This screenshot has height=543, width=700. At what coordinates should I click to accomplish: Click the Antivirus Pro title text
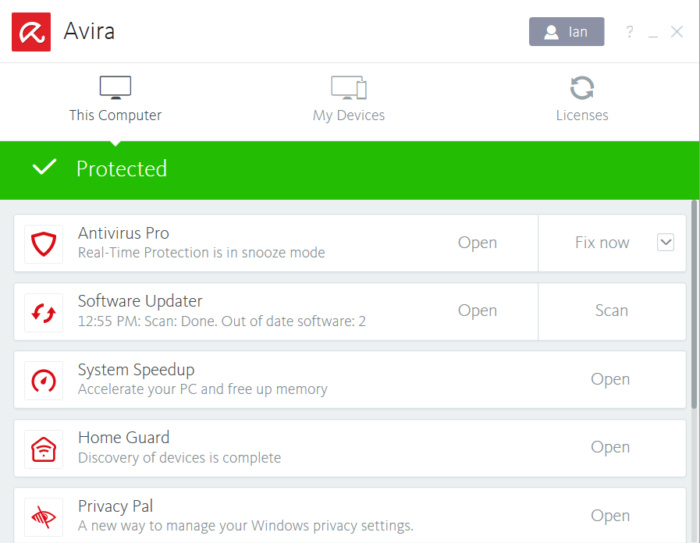click(x=124, y=233)
